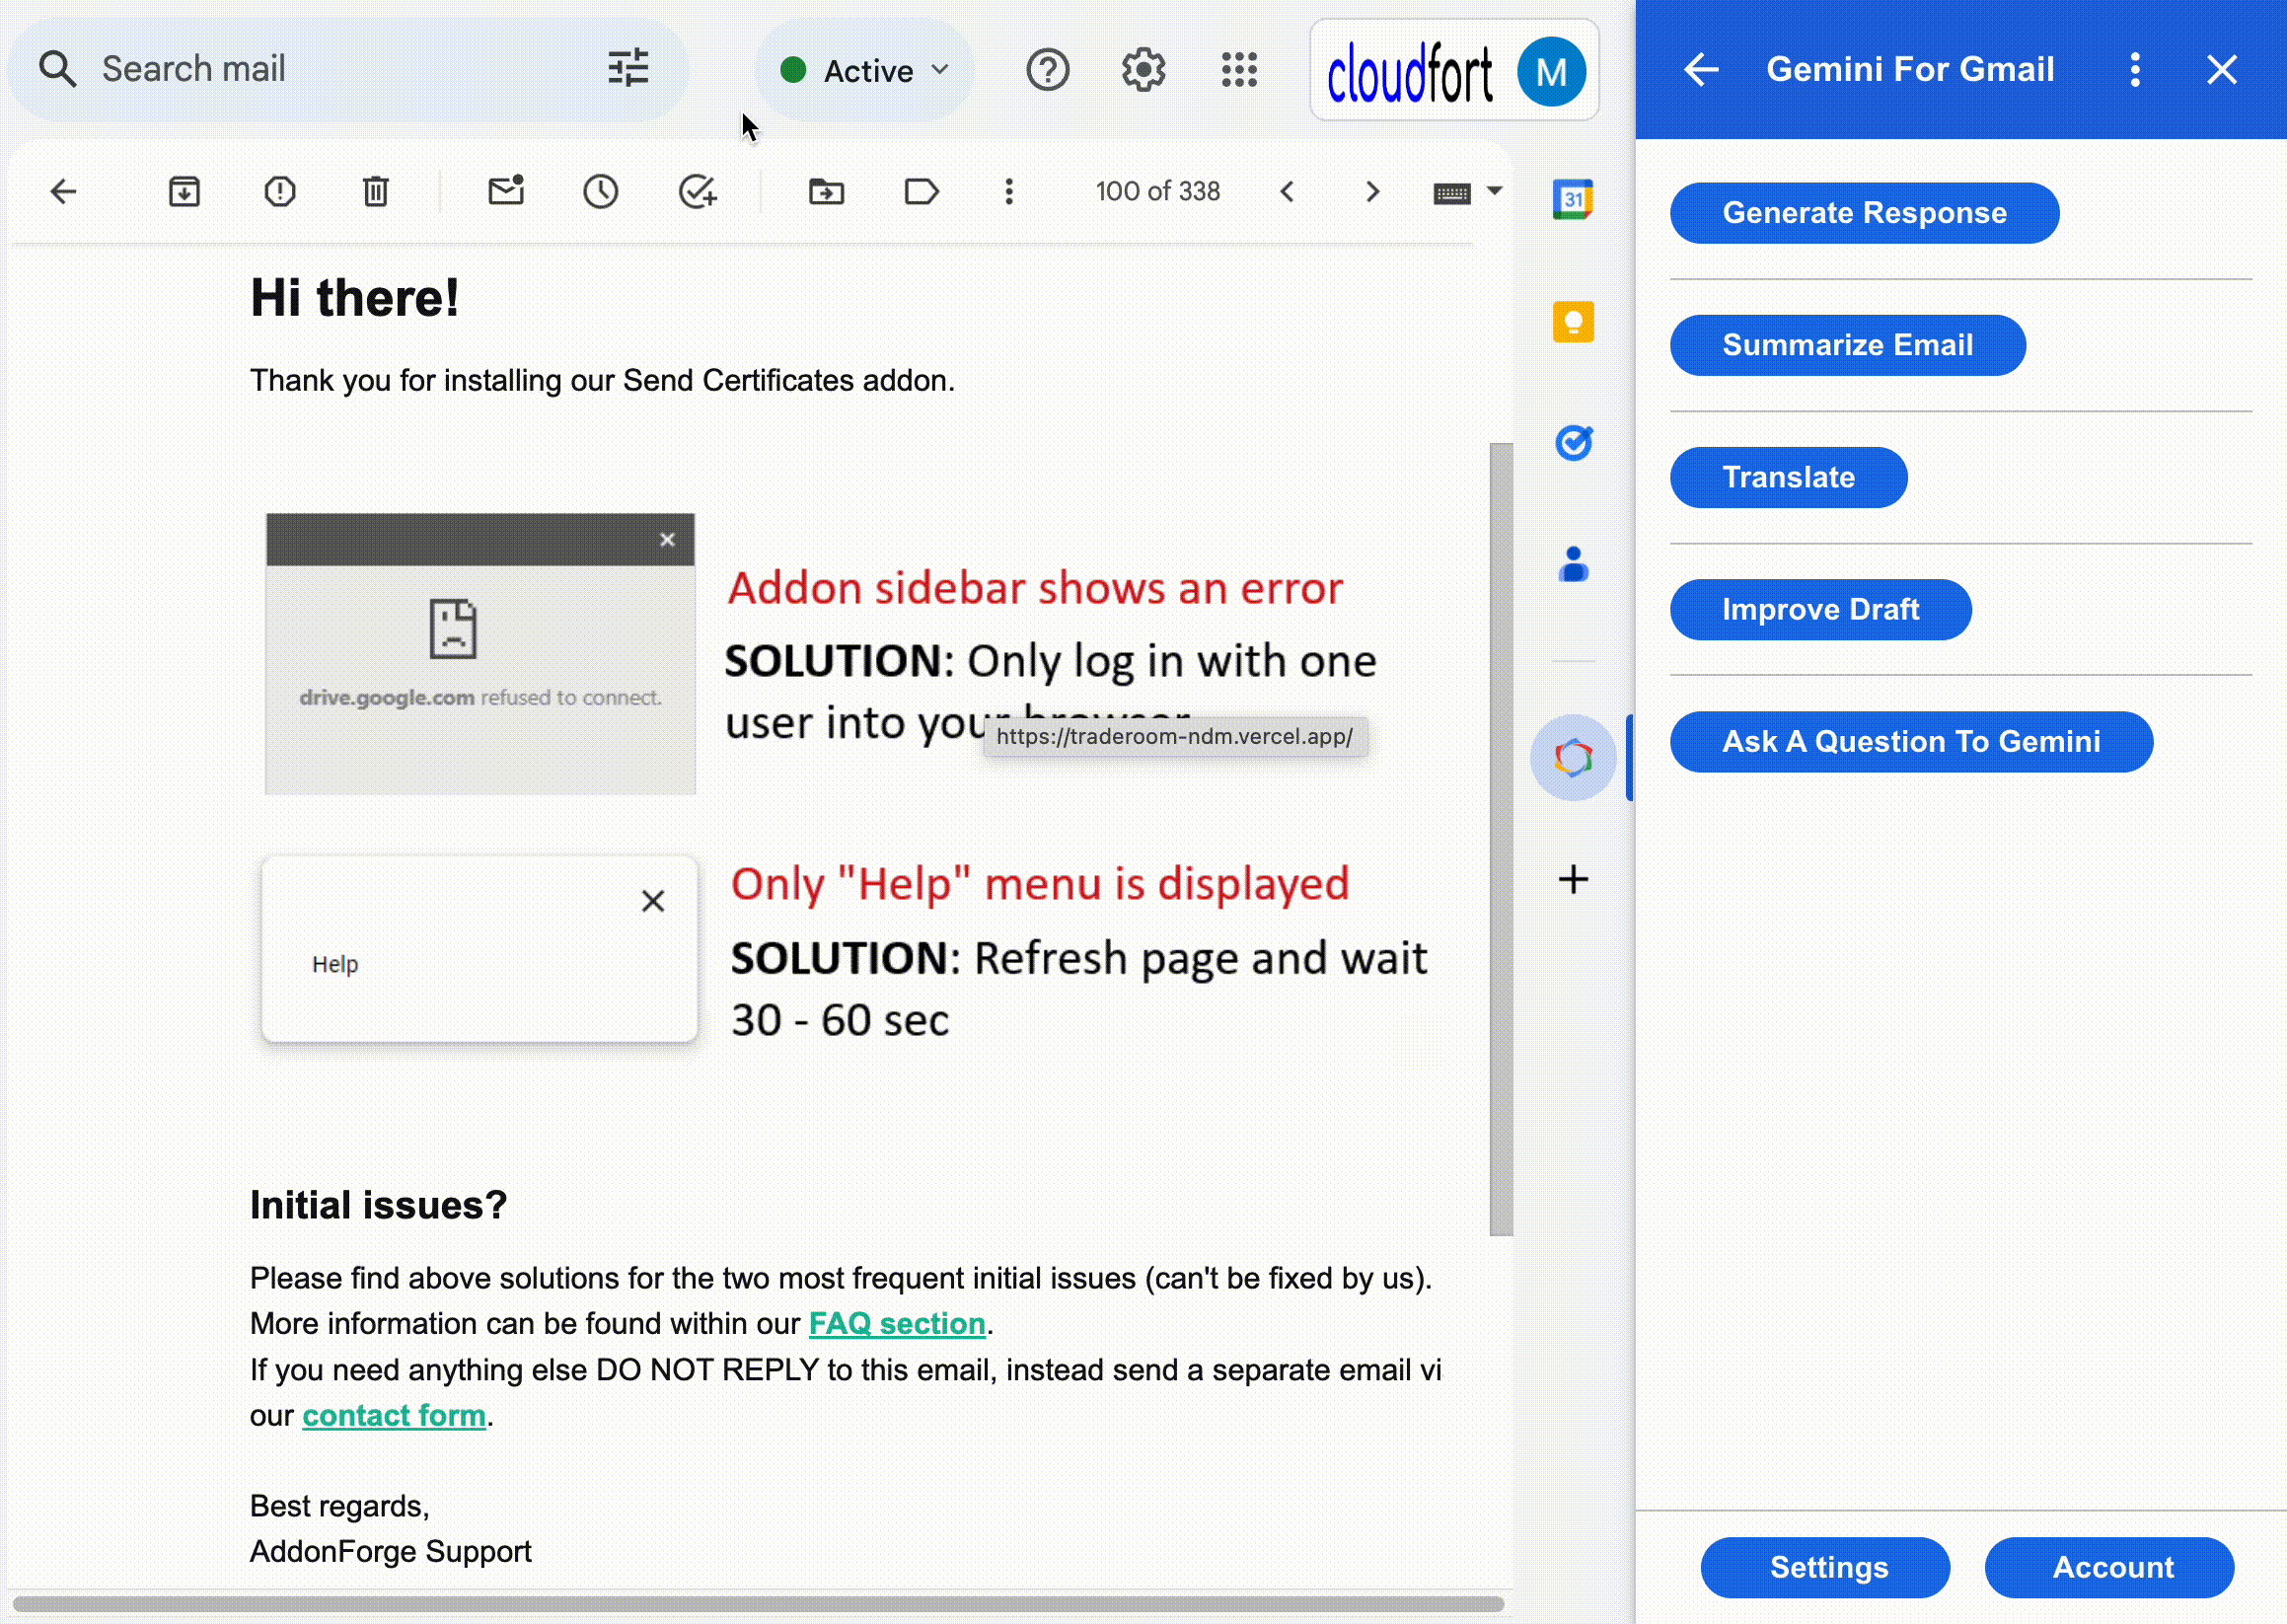The width and height of the screenshot is (2287, 1624).
Task: Get add-ons with plus icon
Action: point(1573,879)
